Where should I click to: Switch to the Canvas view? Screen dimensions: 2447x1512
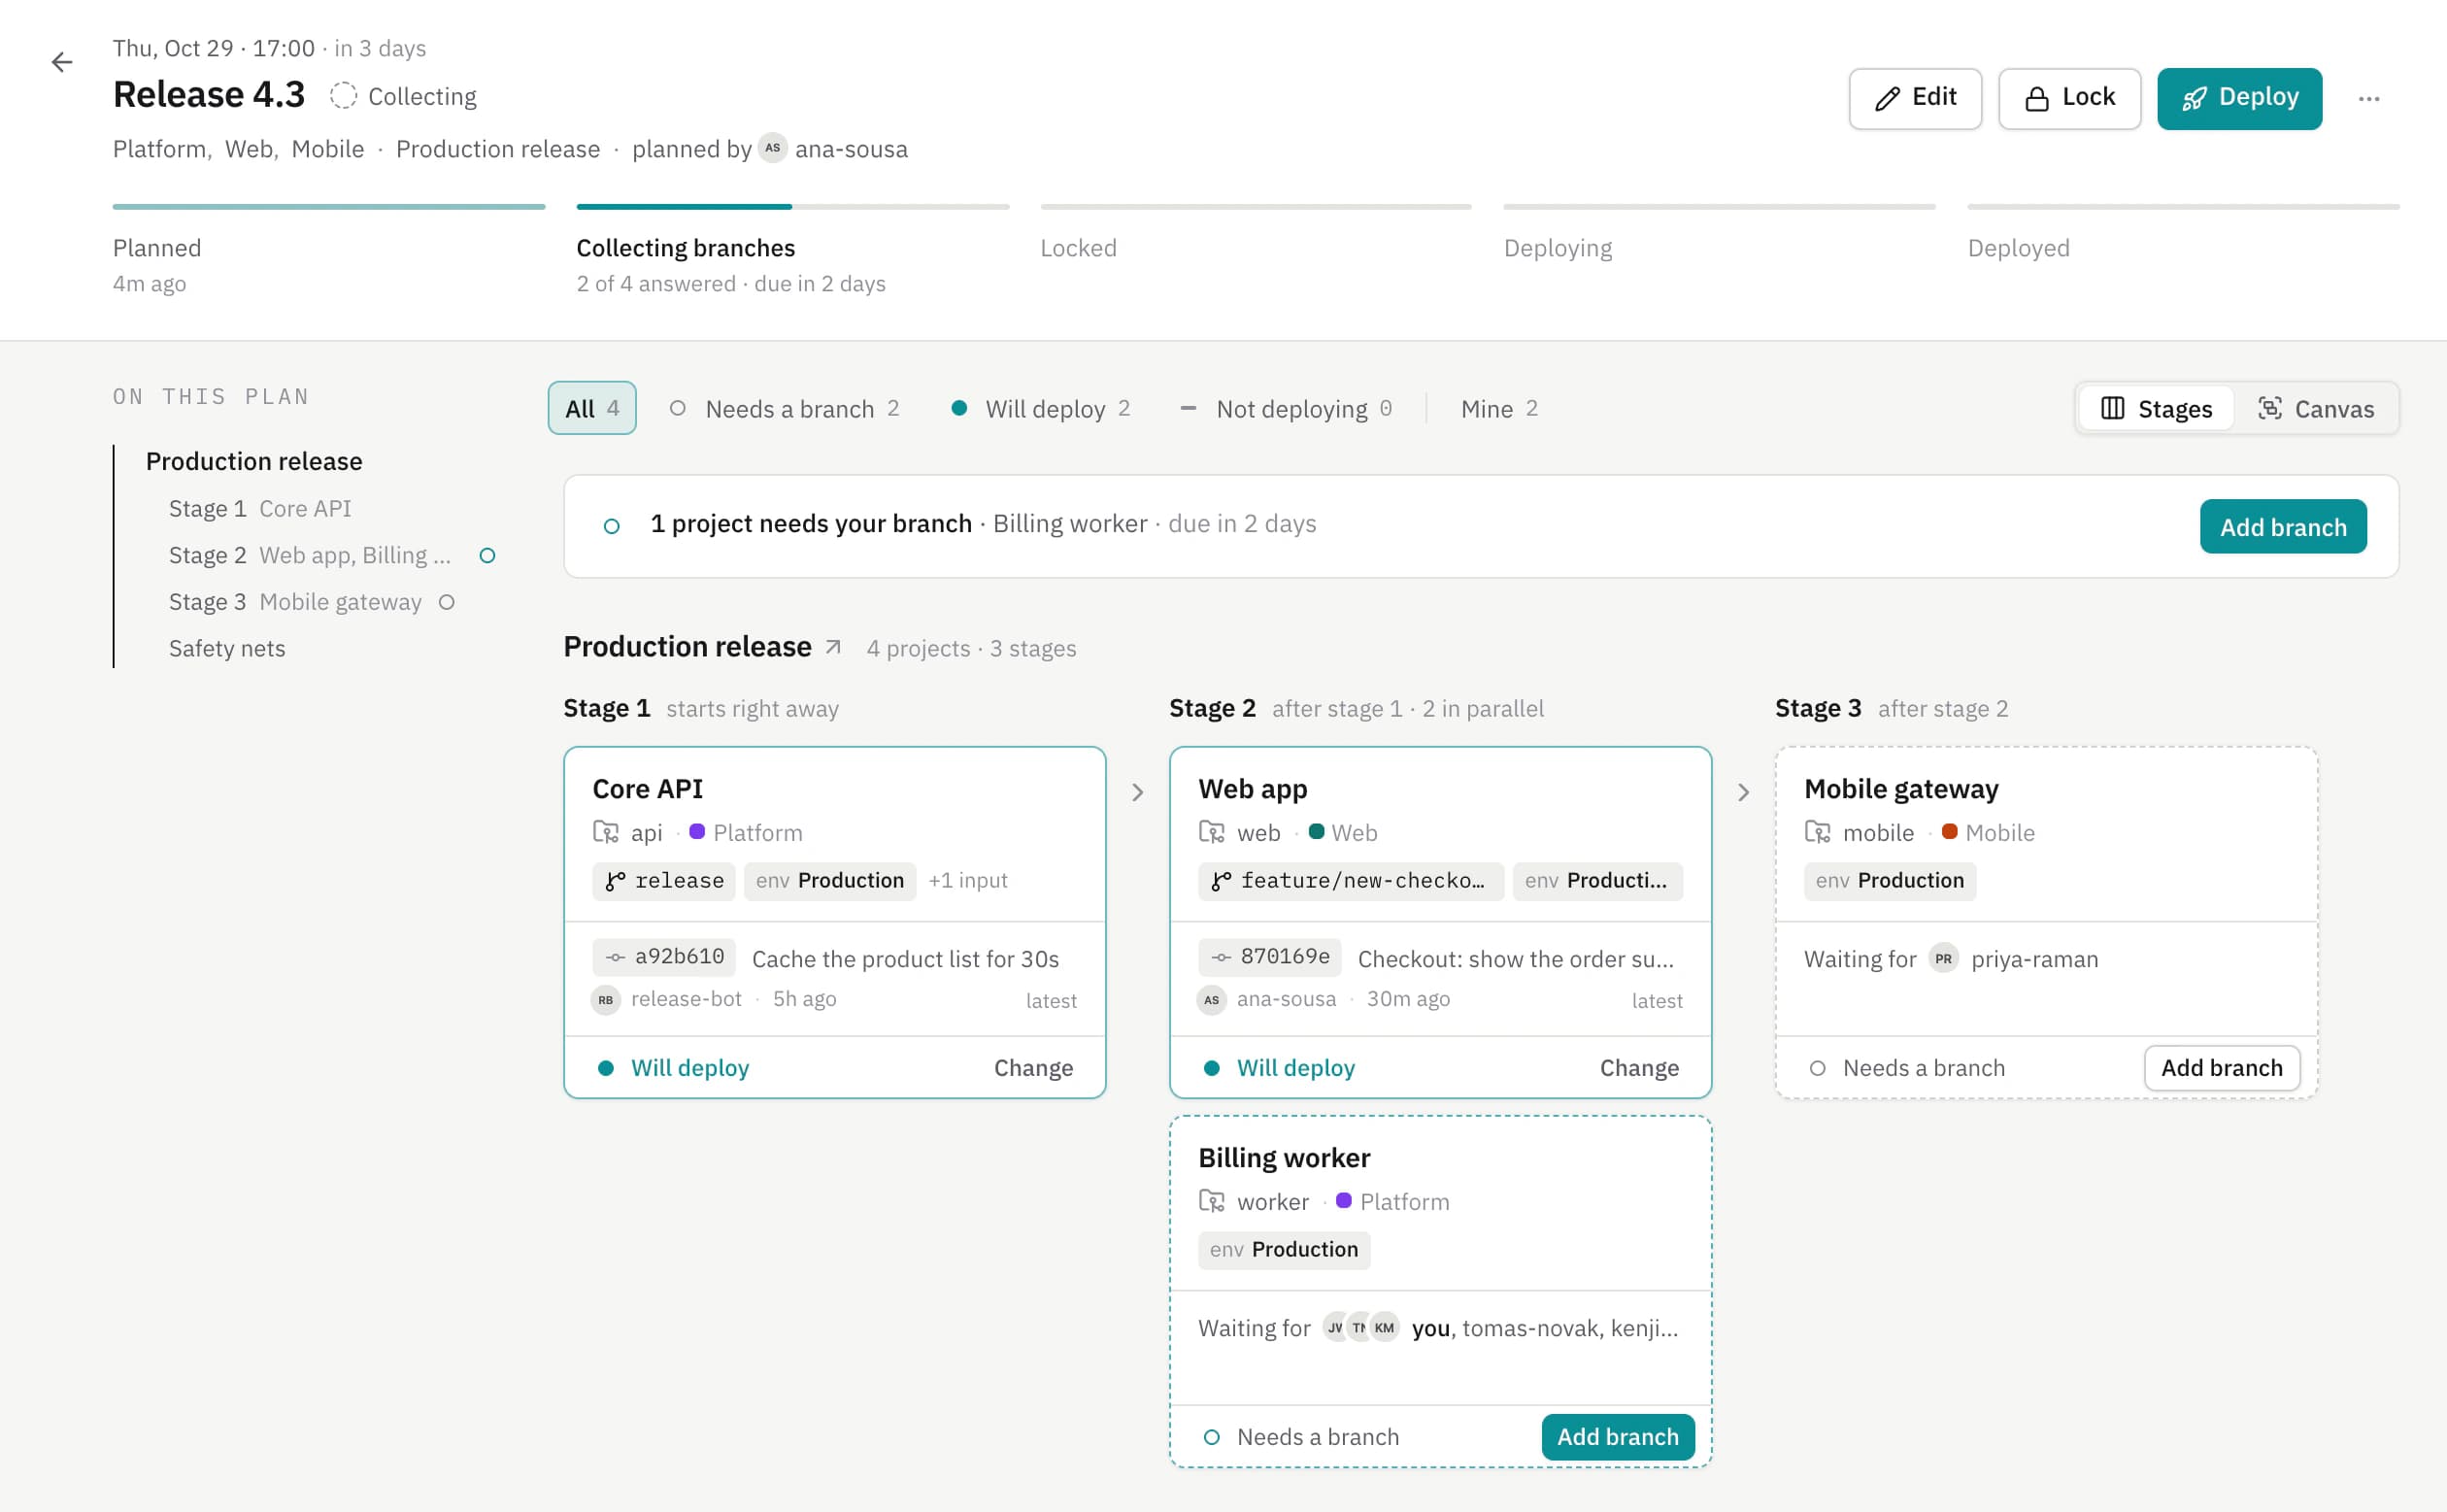(x=2315, y=408)
